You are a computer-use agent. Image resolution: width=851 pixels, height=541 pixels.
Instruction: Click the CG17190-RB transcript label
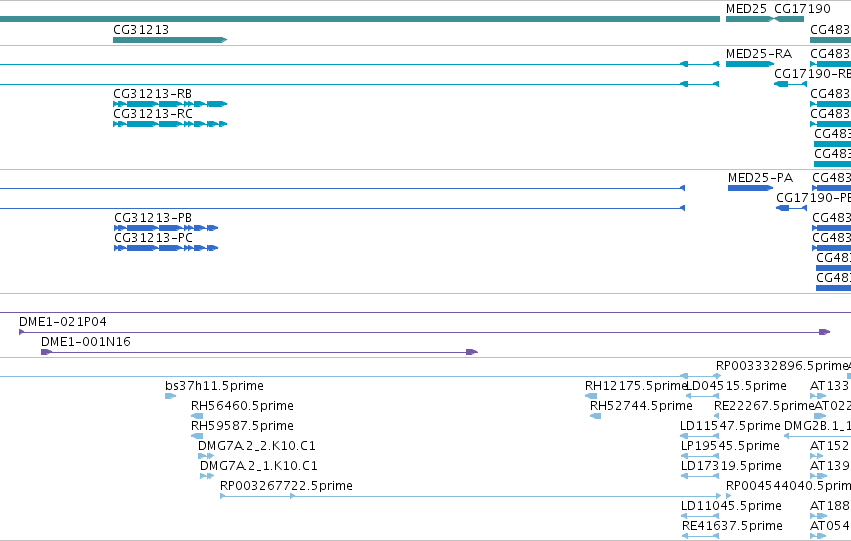[x=812, y=74]
